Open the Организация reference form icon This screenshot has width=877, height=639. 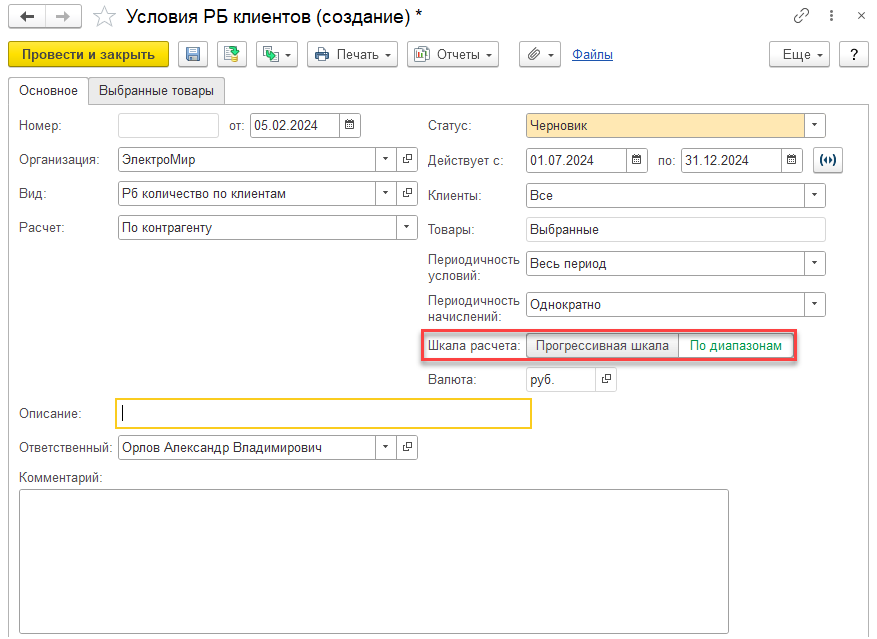coord(407,160)
